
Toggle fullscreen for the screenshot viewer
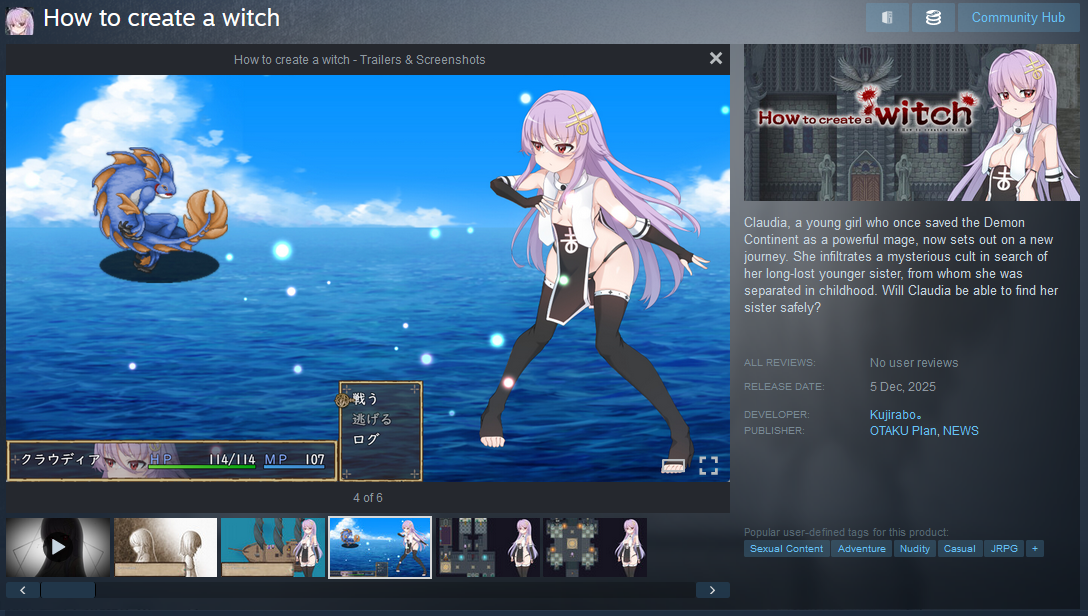coord(708,465)
